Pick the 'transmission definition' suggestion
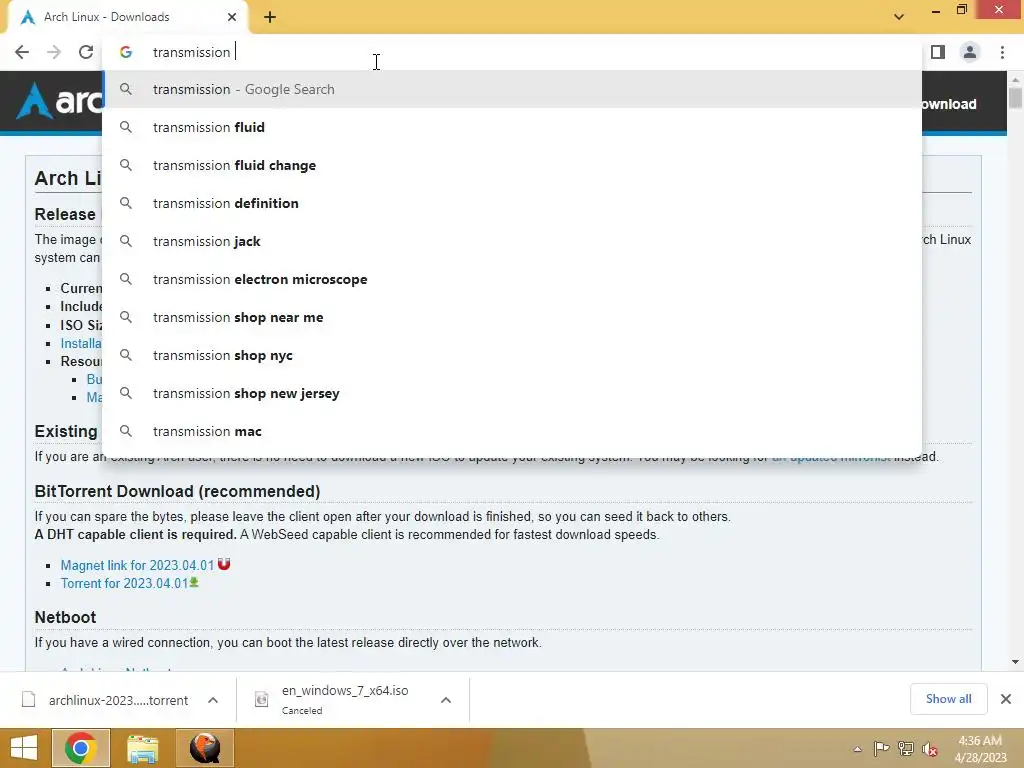The height and width of the screenshot is (768, 1024). (512, 203)
